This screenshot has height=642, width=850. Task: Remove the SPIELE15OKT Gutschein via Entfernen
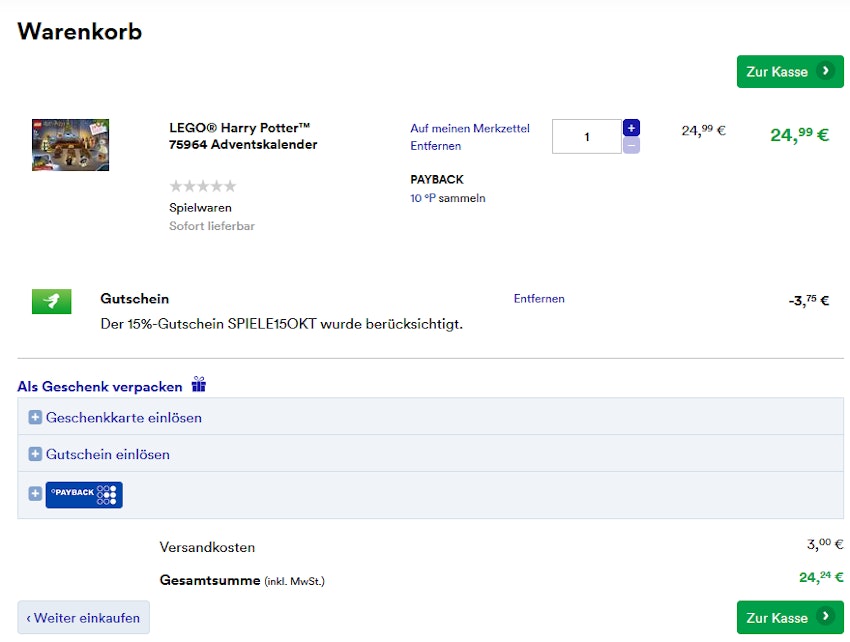(539, 299)
